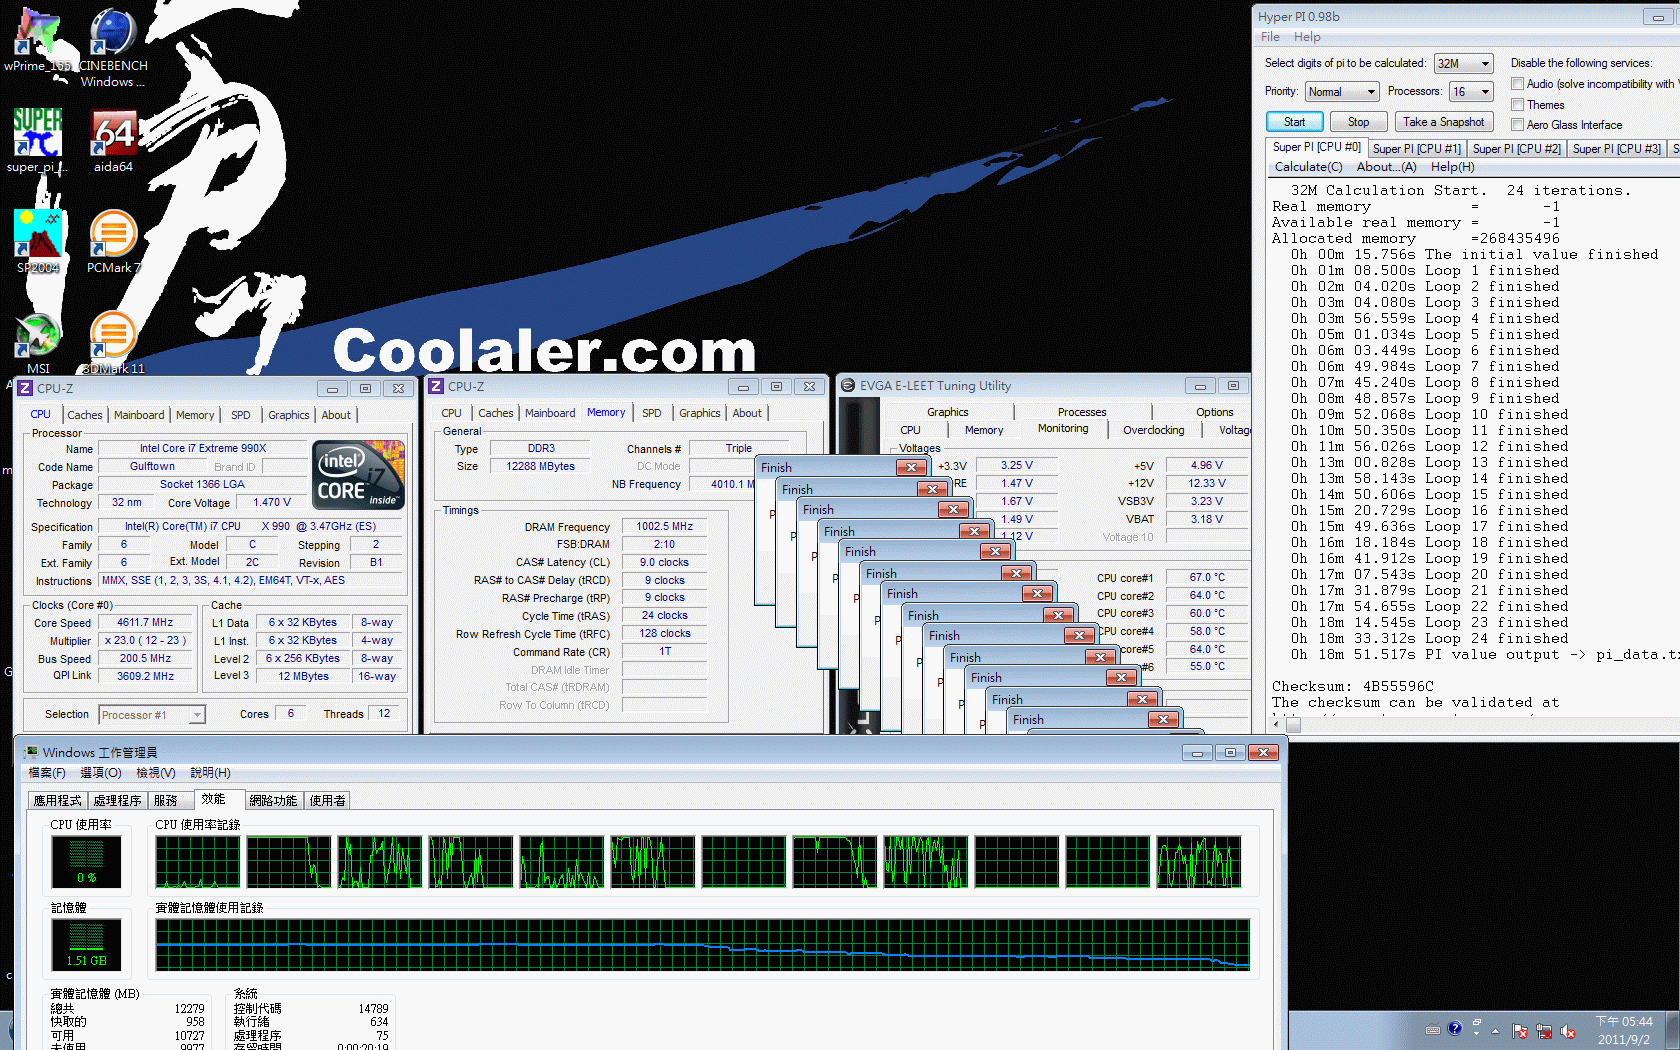Open 檔案(F) menu in Task Manager

click(x=47, y=773)
